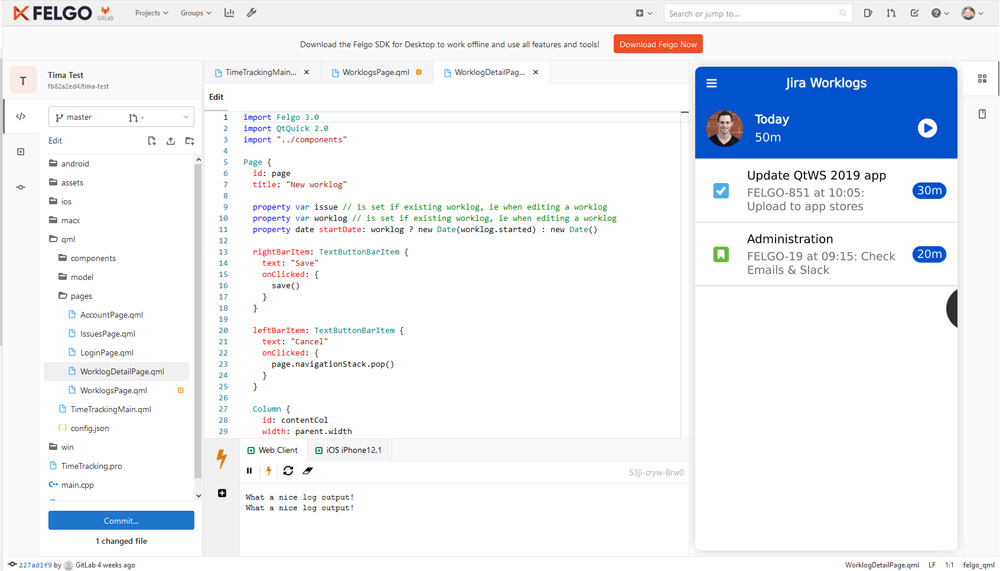Expand the model folder
Image resolution: width=1000 pixels, height=571 pixels.
pos(77,277)
